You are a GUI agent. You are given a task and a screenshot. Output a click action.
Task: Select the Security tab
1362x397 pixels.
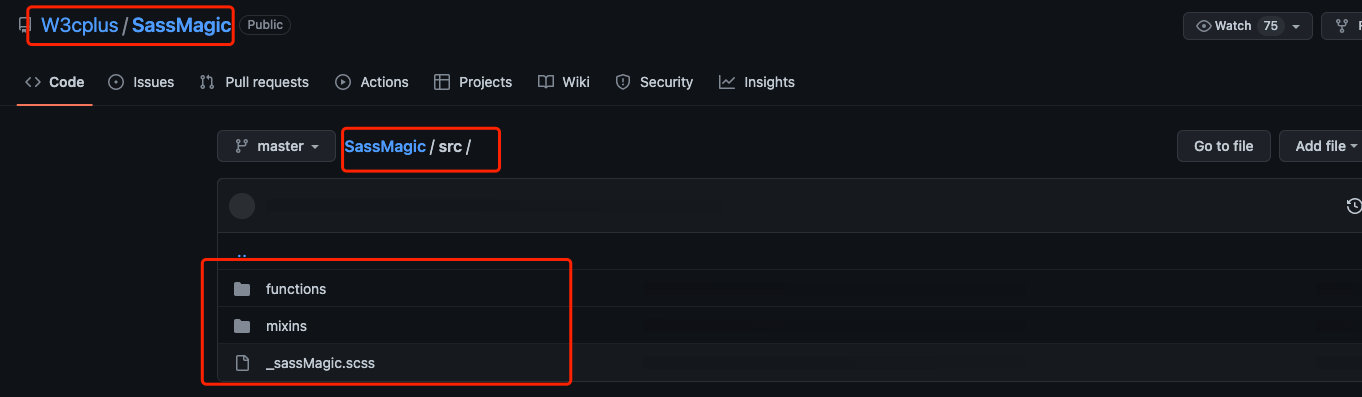click(654, 82)
